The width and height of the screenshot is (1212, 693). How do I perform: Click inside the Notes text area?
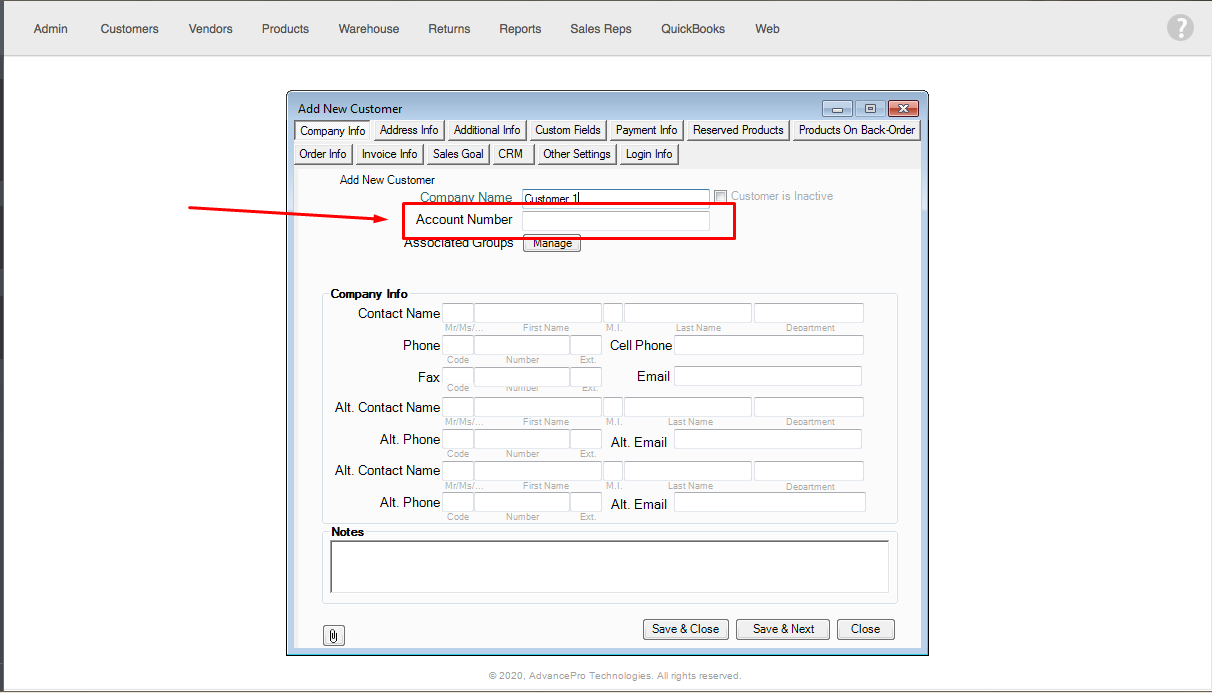pos(609,567)
